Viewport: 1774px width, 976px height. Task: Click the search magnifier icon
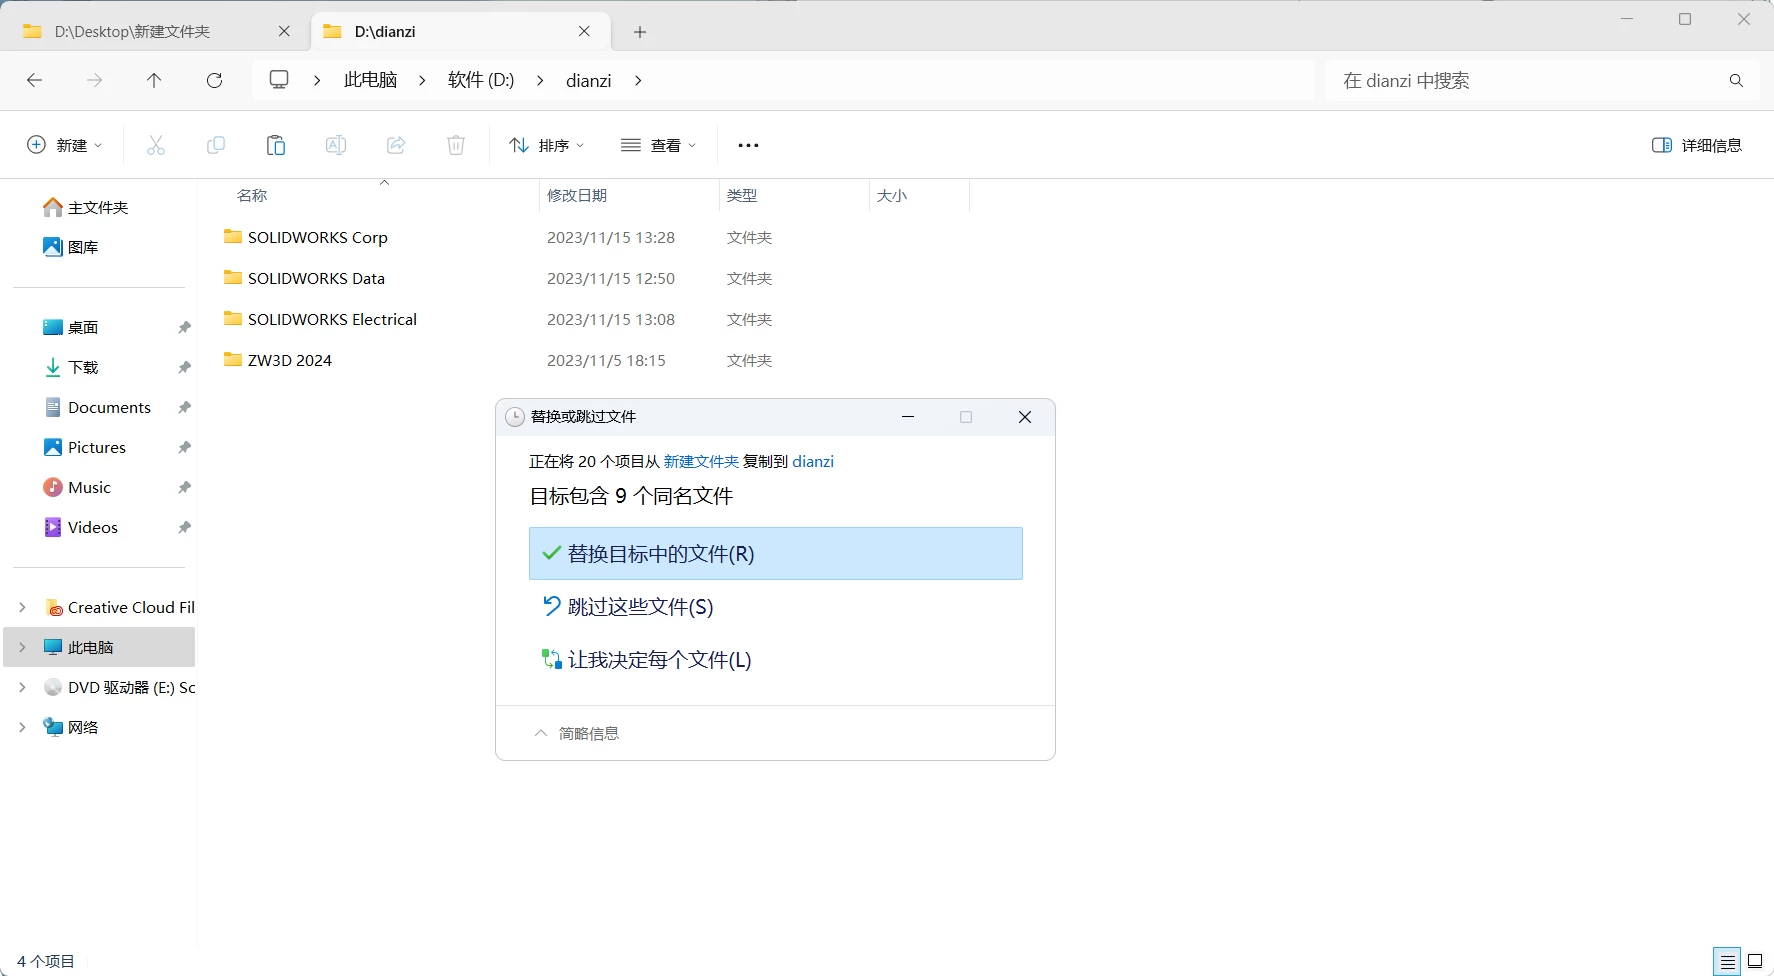tap(1736, 80)
